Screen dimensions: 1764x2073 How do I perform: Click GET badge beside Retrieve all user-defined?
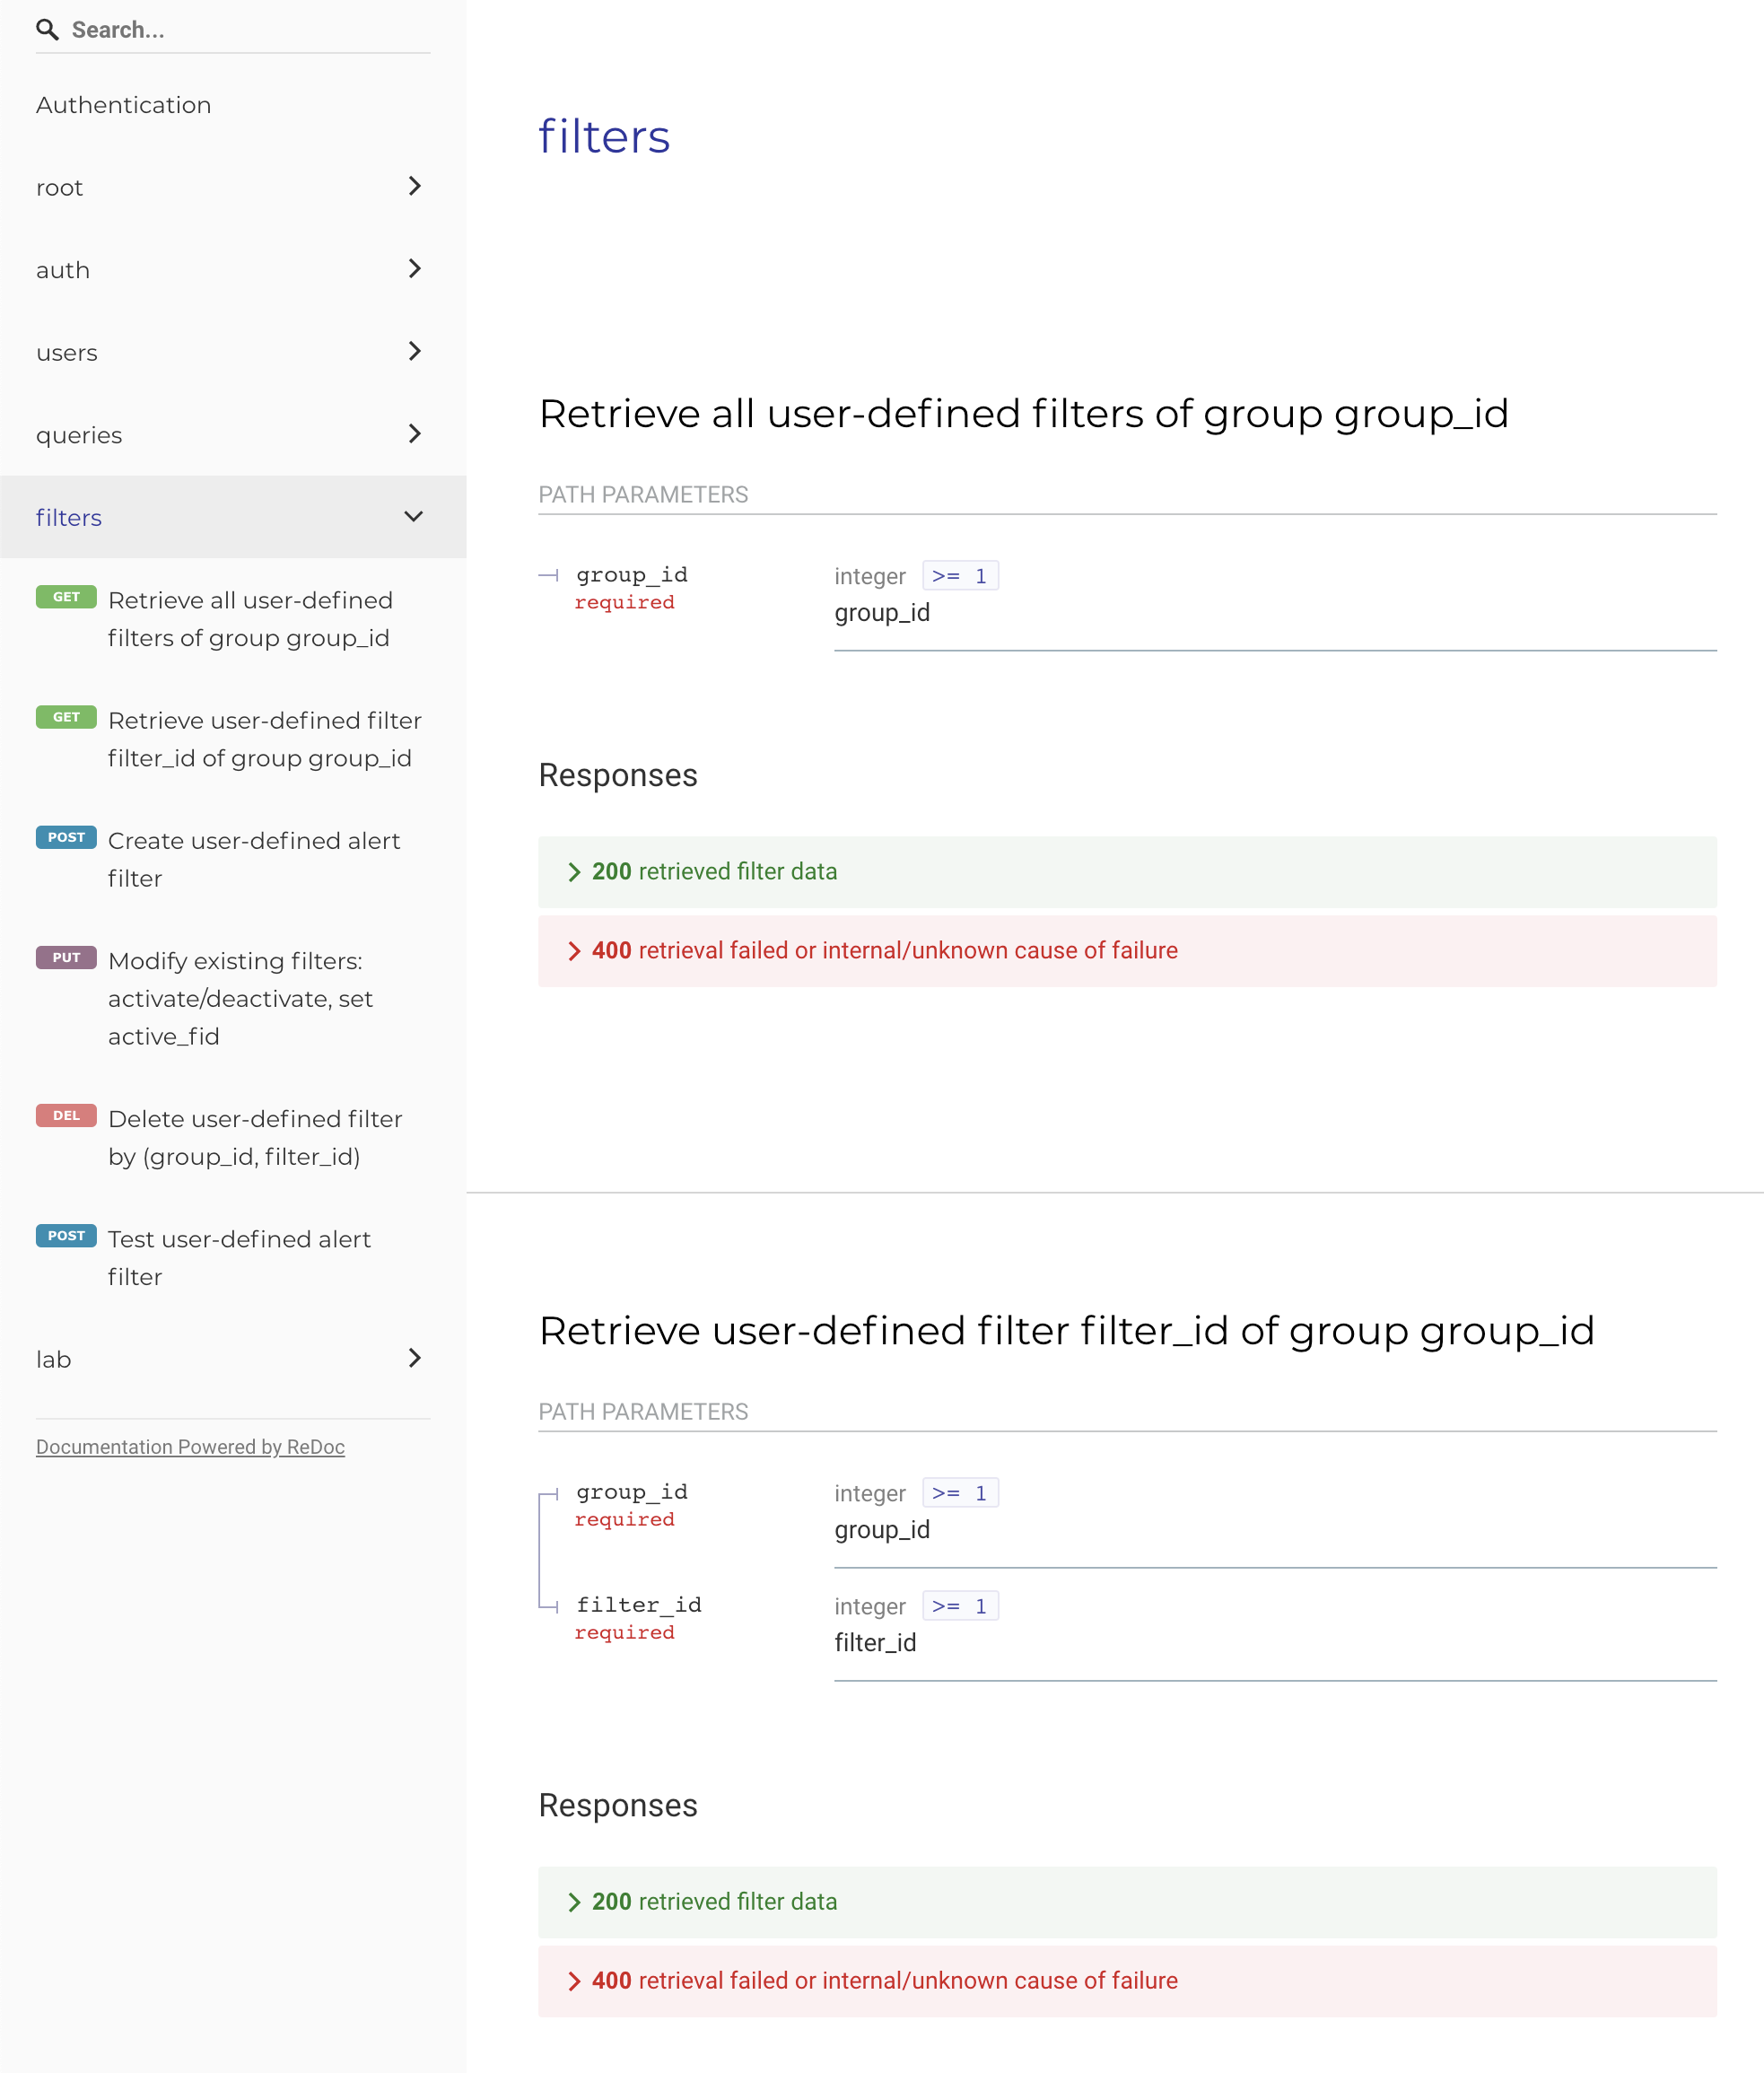coord(66,597)
